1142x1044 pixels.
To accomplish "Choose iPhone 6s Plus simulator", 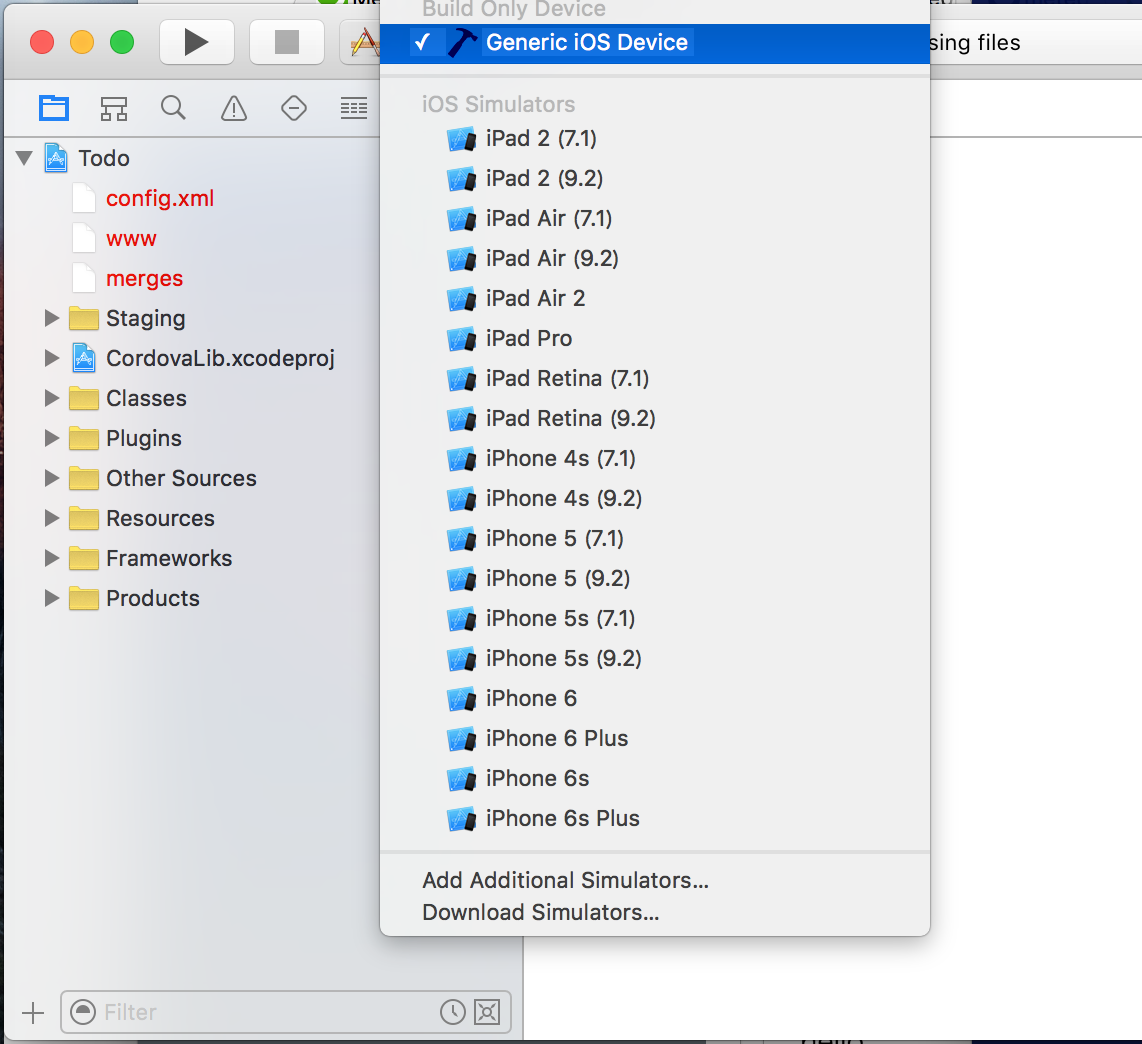I will tap(655, 820).
